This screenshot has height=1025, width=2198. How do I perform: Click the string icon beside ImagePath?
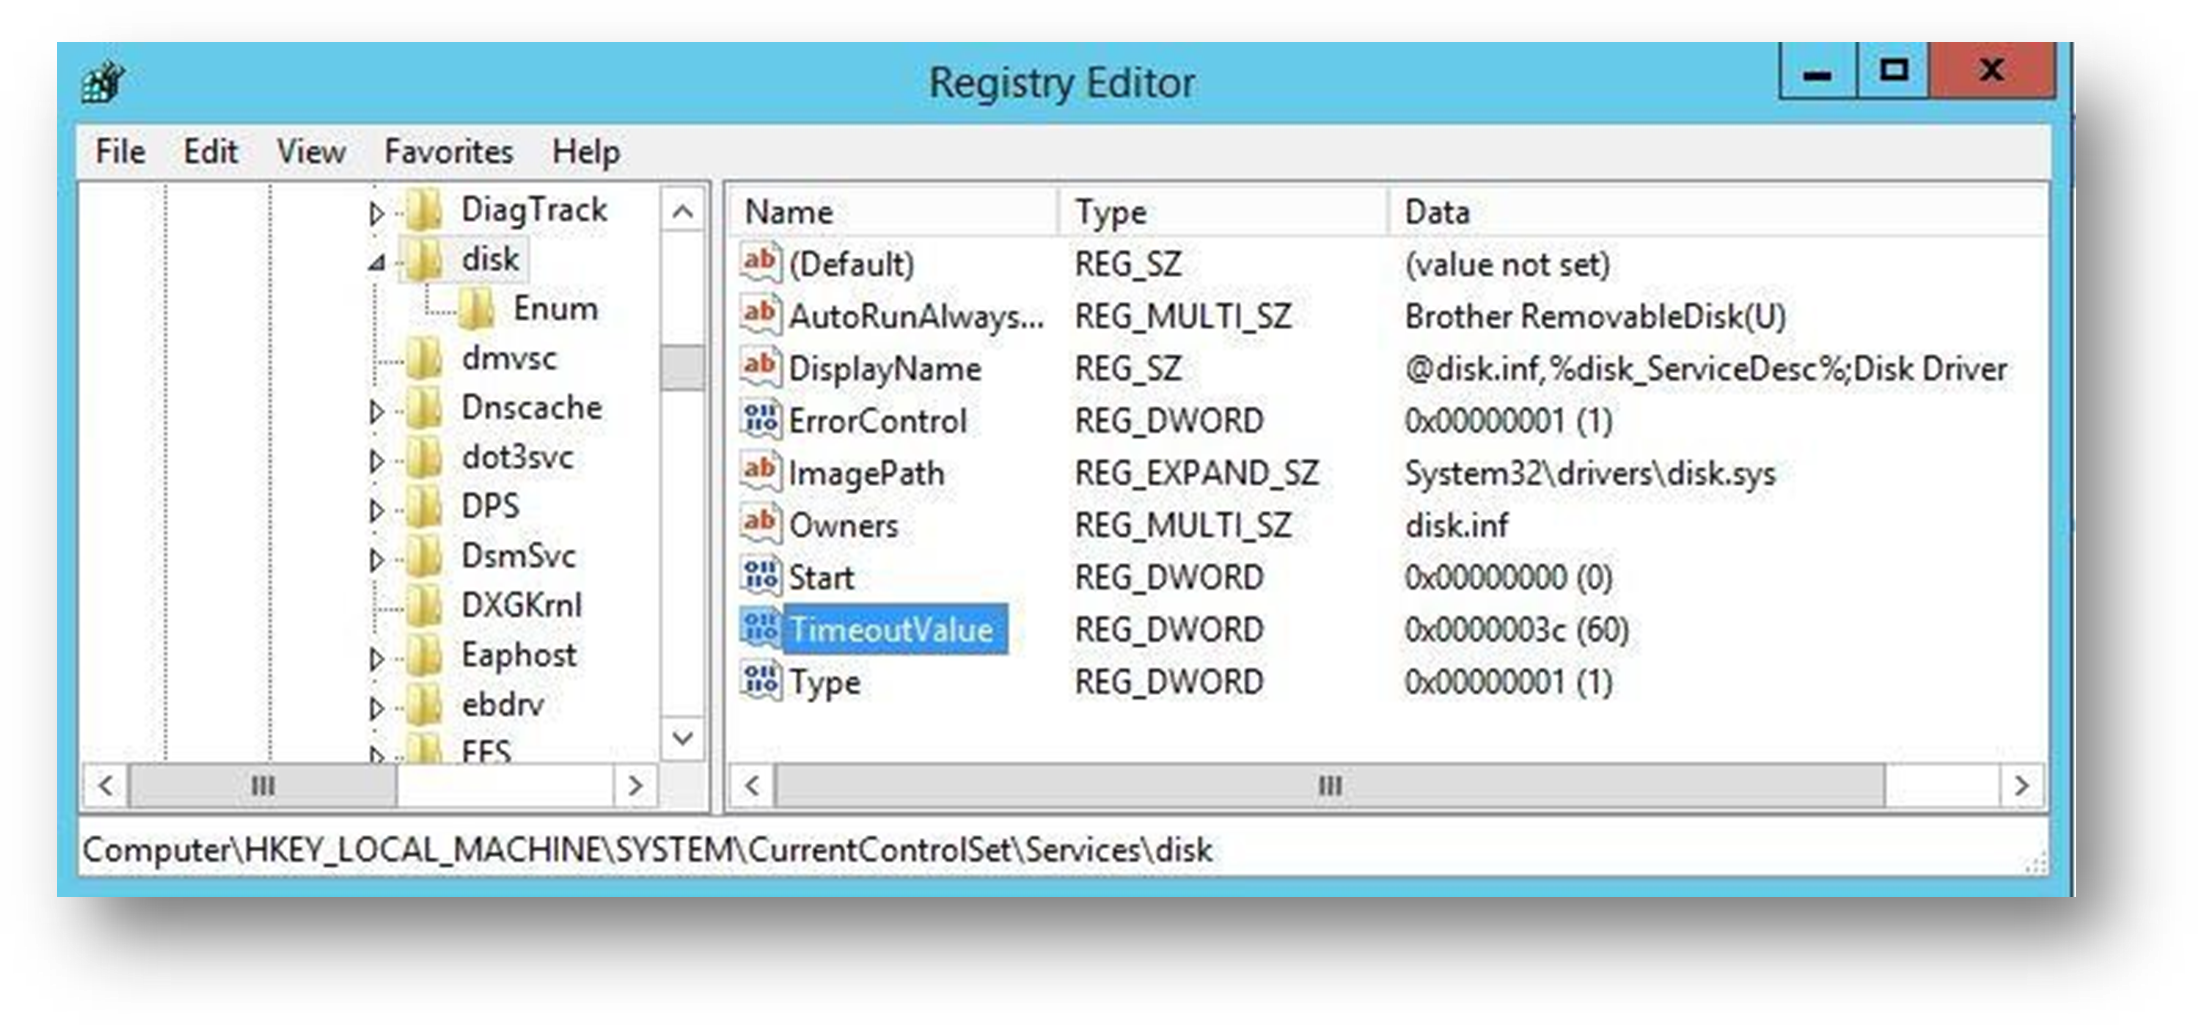coord(760,472)
